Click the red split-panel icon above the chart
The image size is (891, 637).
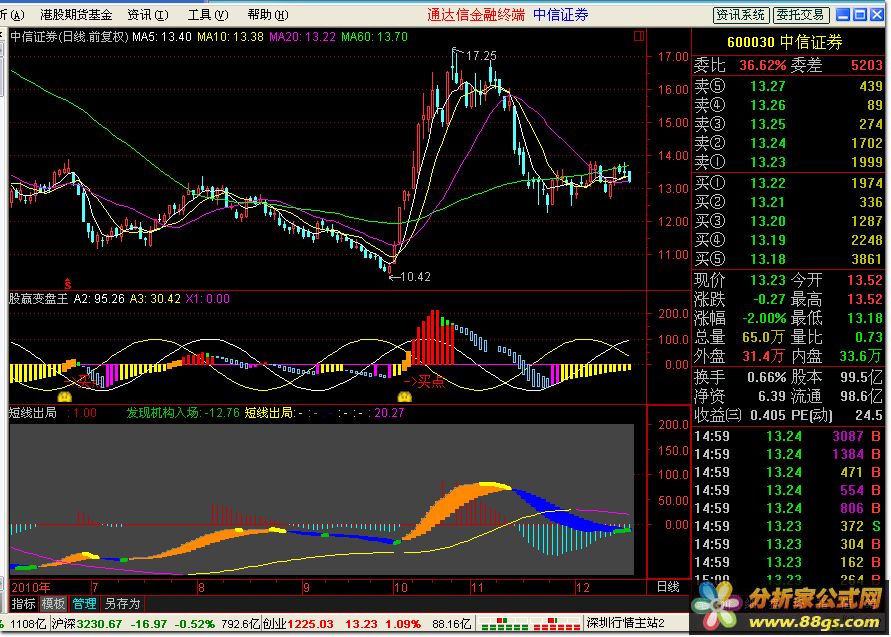tap(639, 36)
